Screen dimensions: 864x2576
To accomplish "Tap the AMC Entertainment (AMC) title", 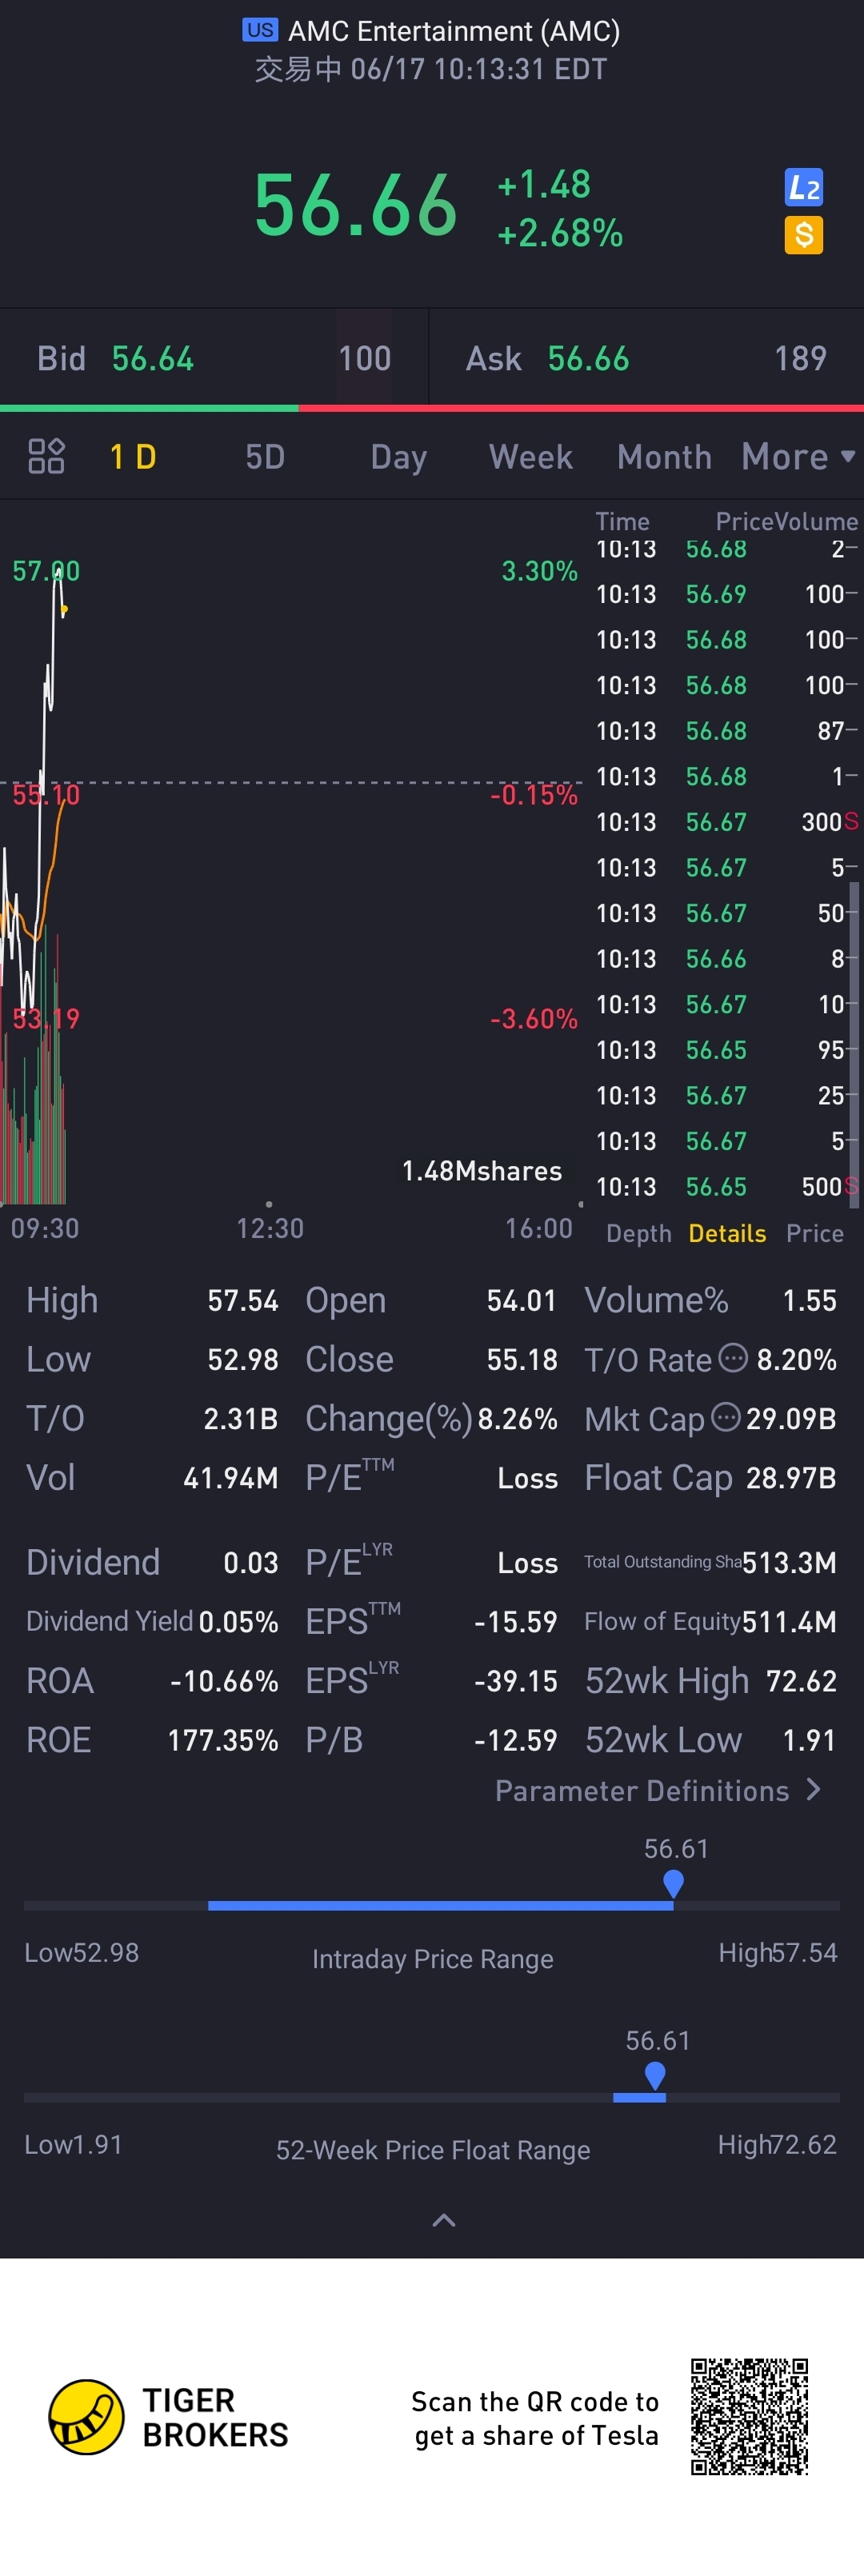I will pos(454,31).
